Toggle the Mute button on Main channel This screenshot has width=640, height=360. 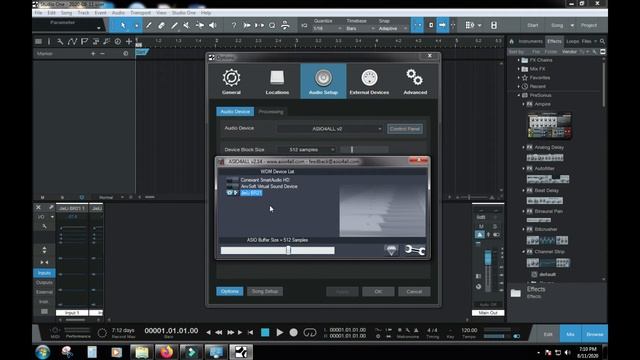tap(481, 227)
